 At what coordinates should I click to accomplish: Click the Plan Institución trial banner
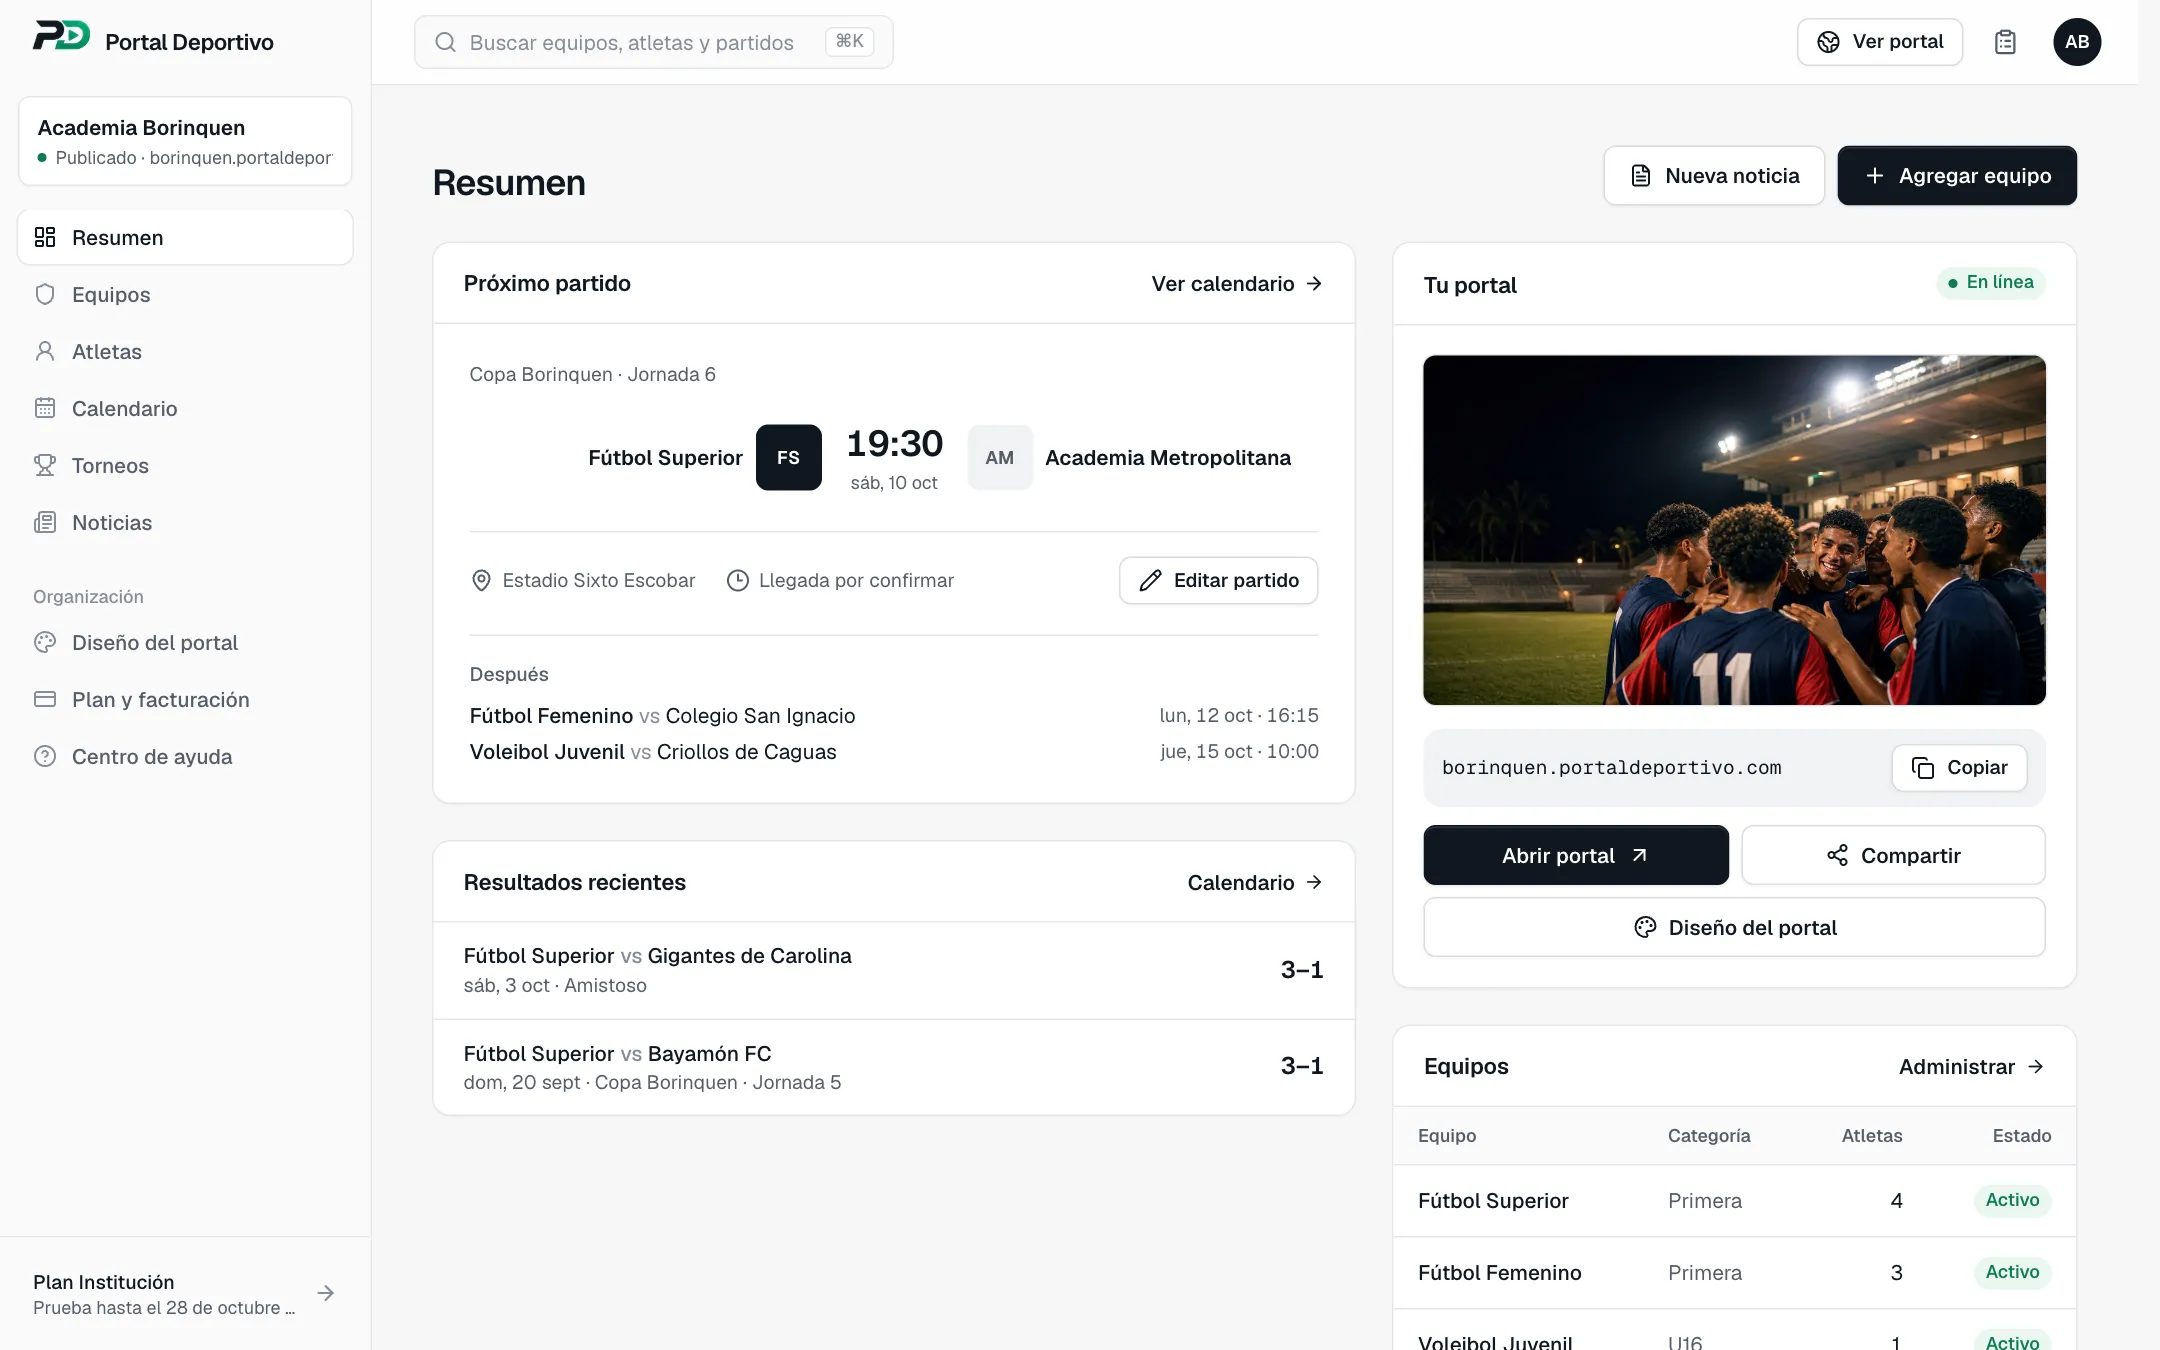pos(185,1293)
